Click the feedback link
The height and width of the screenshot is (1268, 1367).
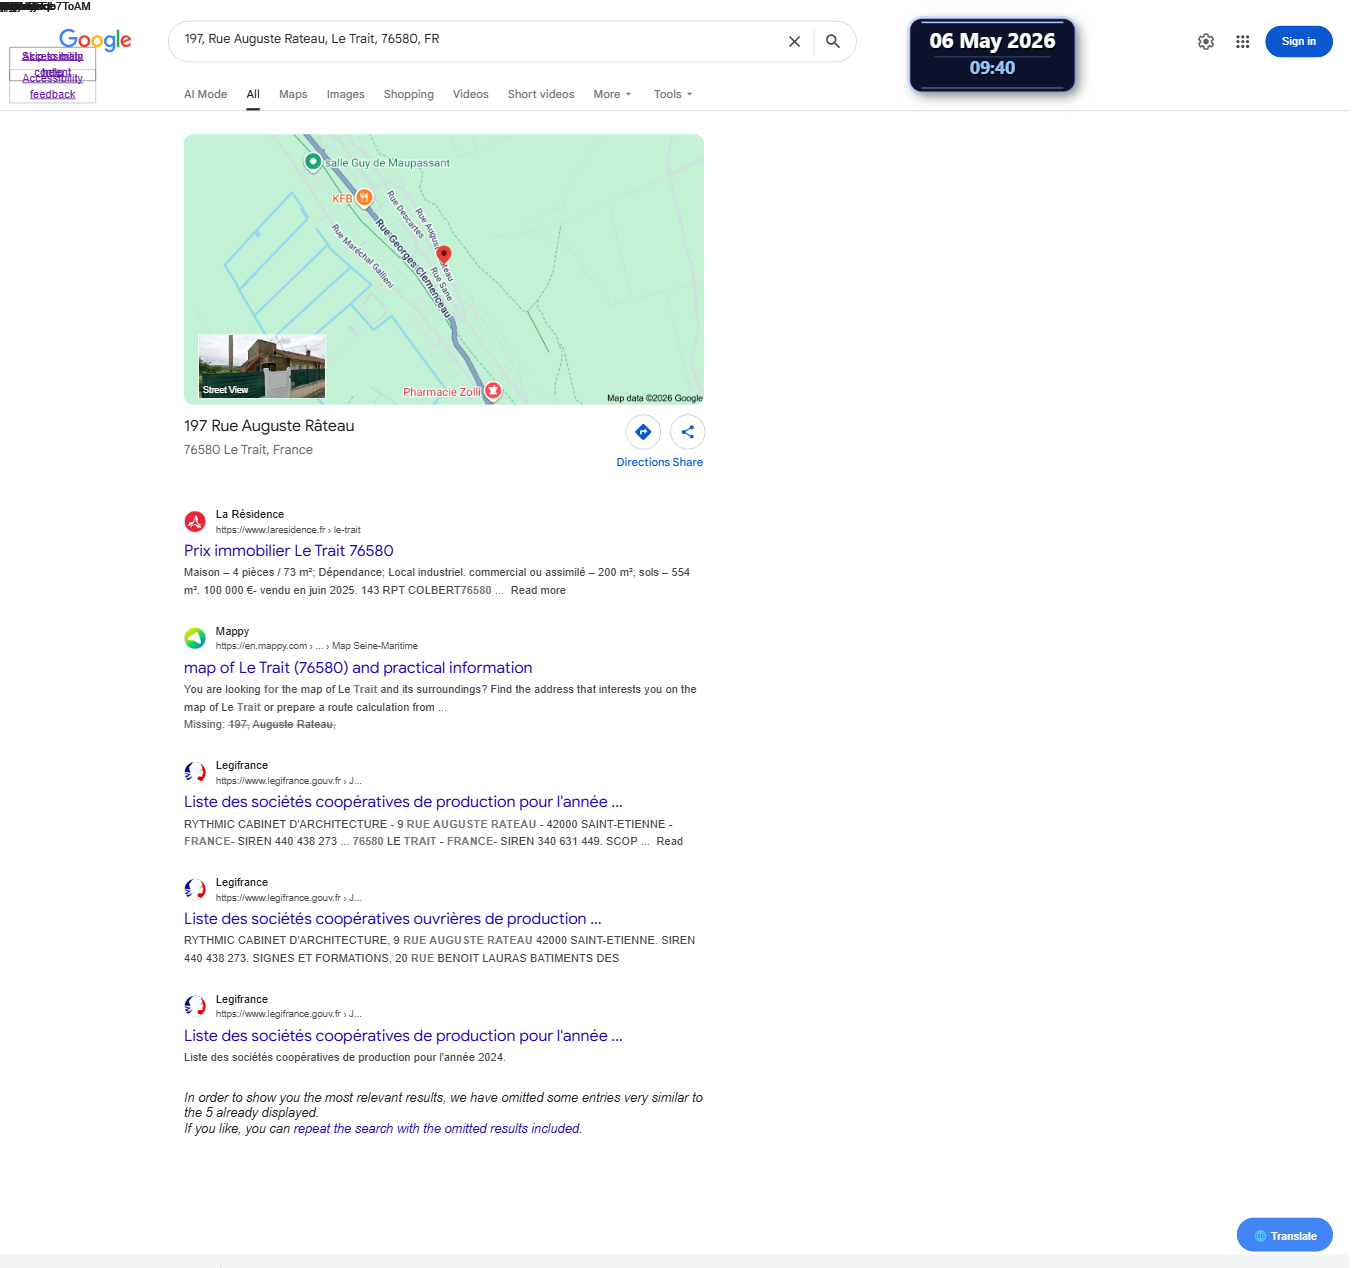coord(53,94)
